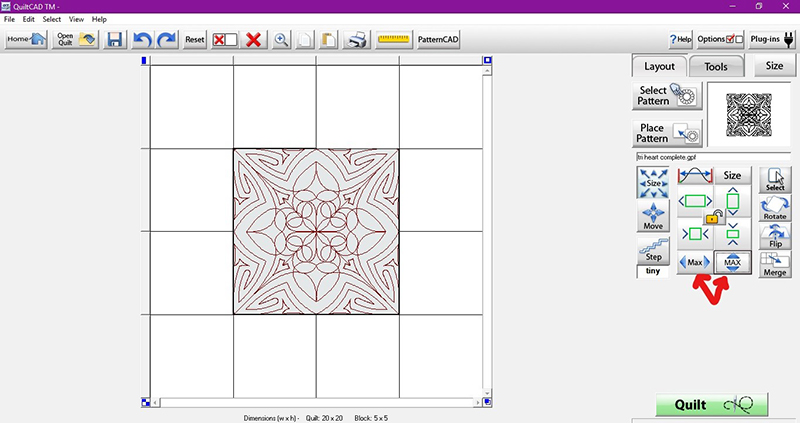Screen dimensions: 800x423
Task: Flip the selected pattern
Action: [774, 235]
